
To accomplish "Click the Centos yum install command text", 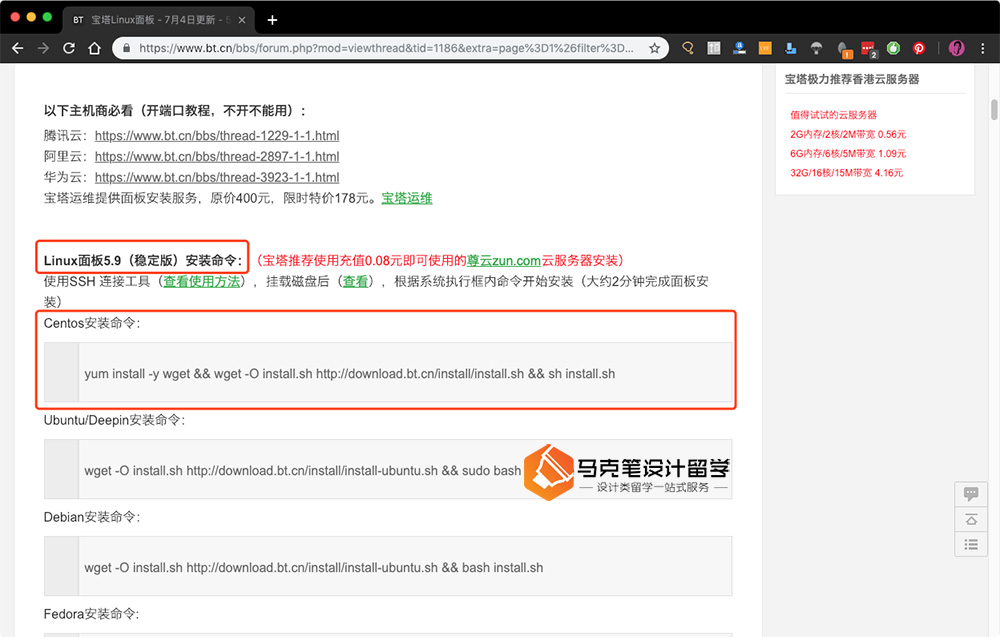I will [x=349, y=374].
